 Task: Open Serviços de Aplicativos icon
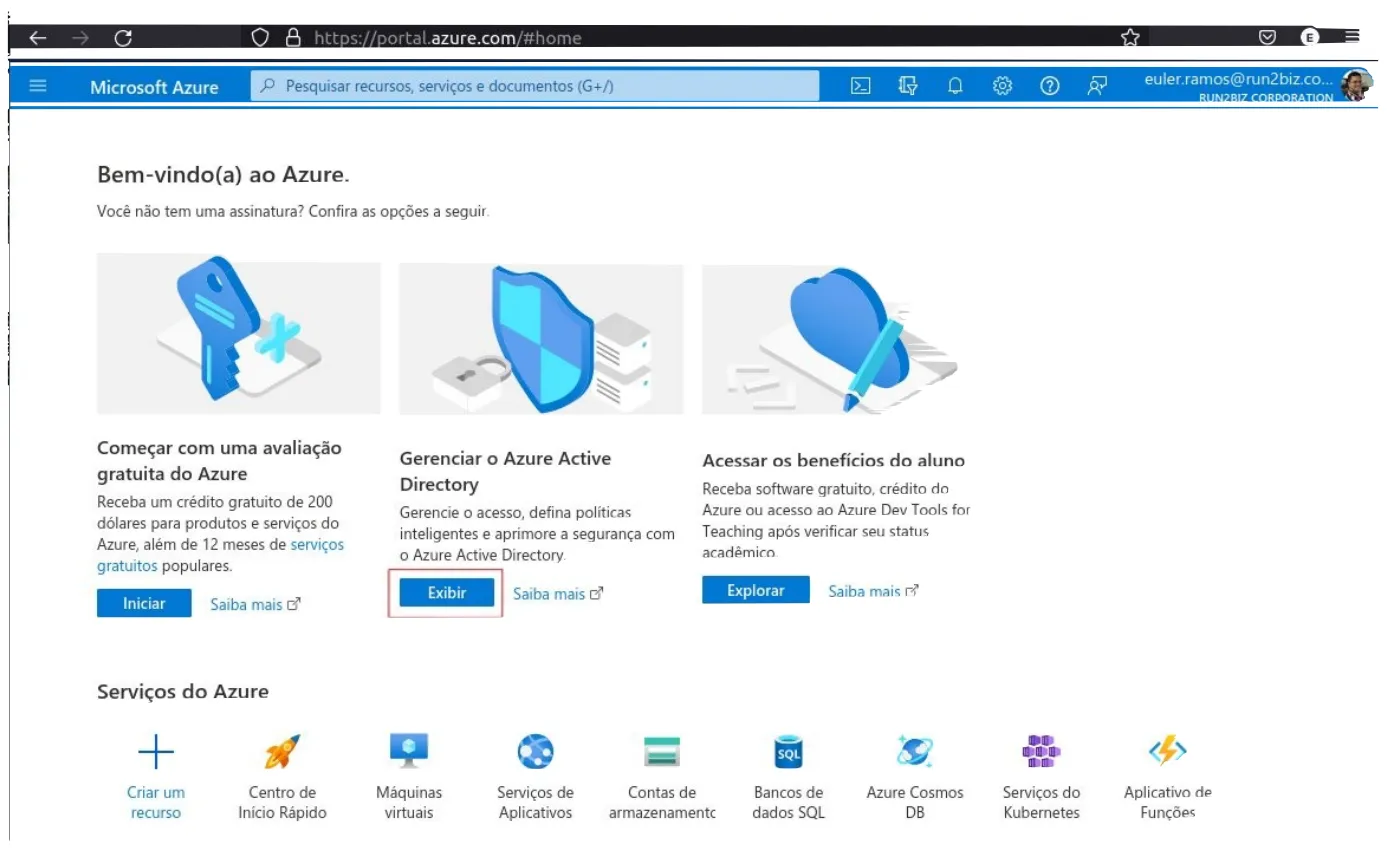click(x=535, y=752)
